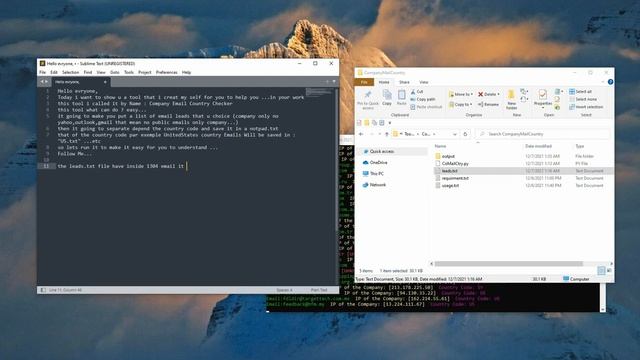Click the terminal window scrollbar down arrow
Screen dimensions: 640x360
coord(602,309)
